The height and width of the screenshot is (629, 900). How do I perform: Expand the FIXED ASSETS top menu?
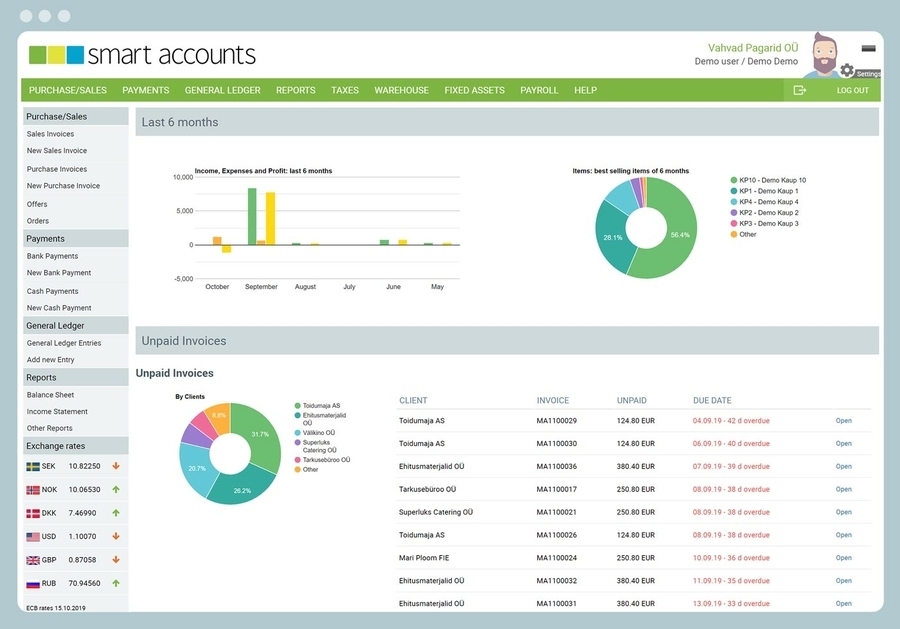tap(474, 90)
